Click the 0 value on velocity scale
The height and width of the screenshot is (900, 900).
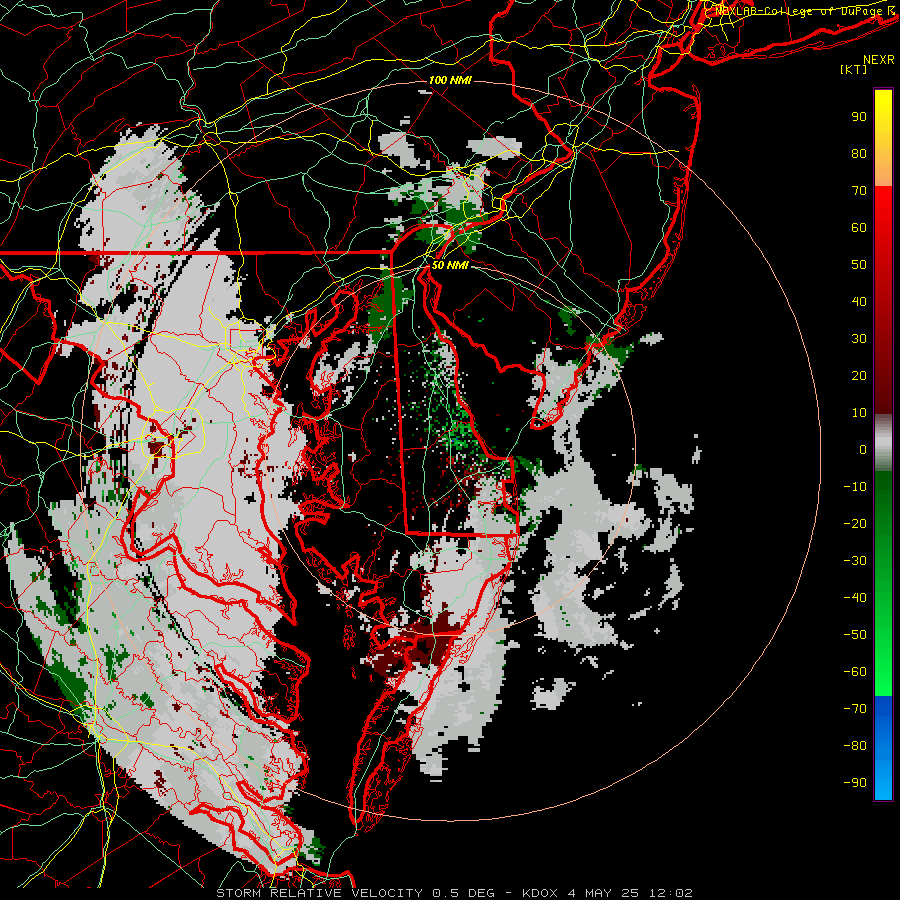863,450
